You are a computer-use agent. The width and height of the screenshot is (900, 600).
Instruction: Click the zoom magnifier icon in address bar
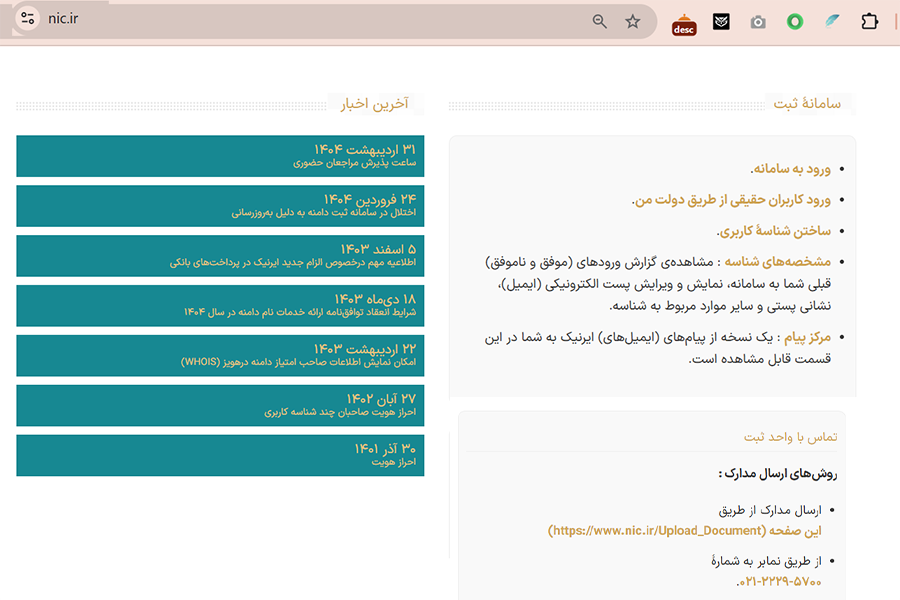[599, 21]
